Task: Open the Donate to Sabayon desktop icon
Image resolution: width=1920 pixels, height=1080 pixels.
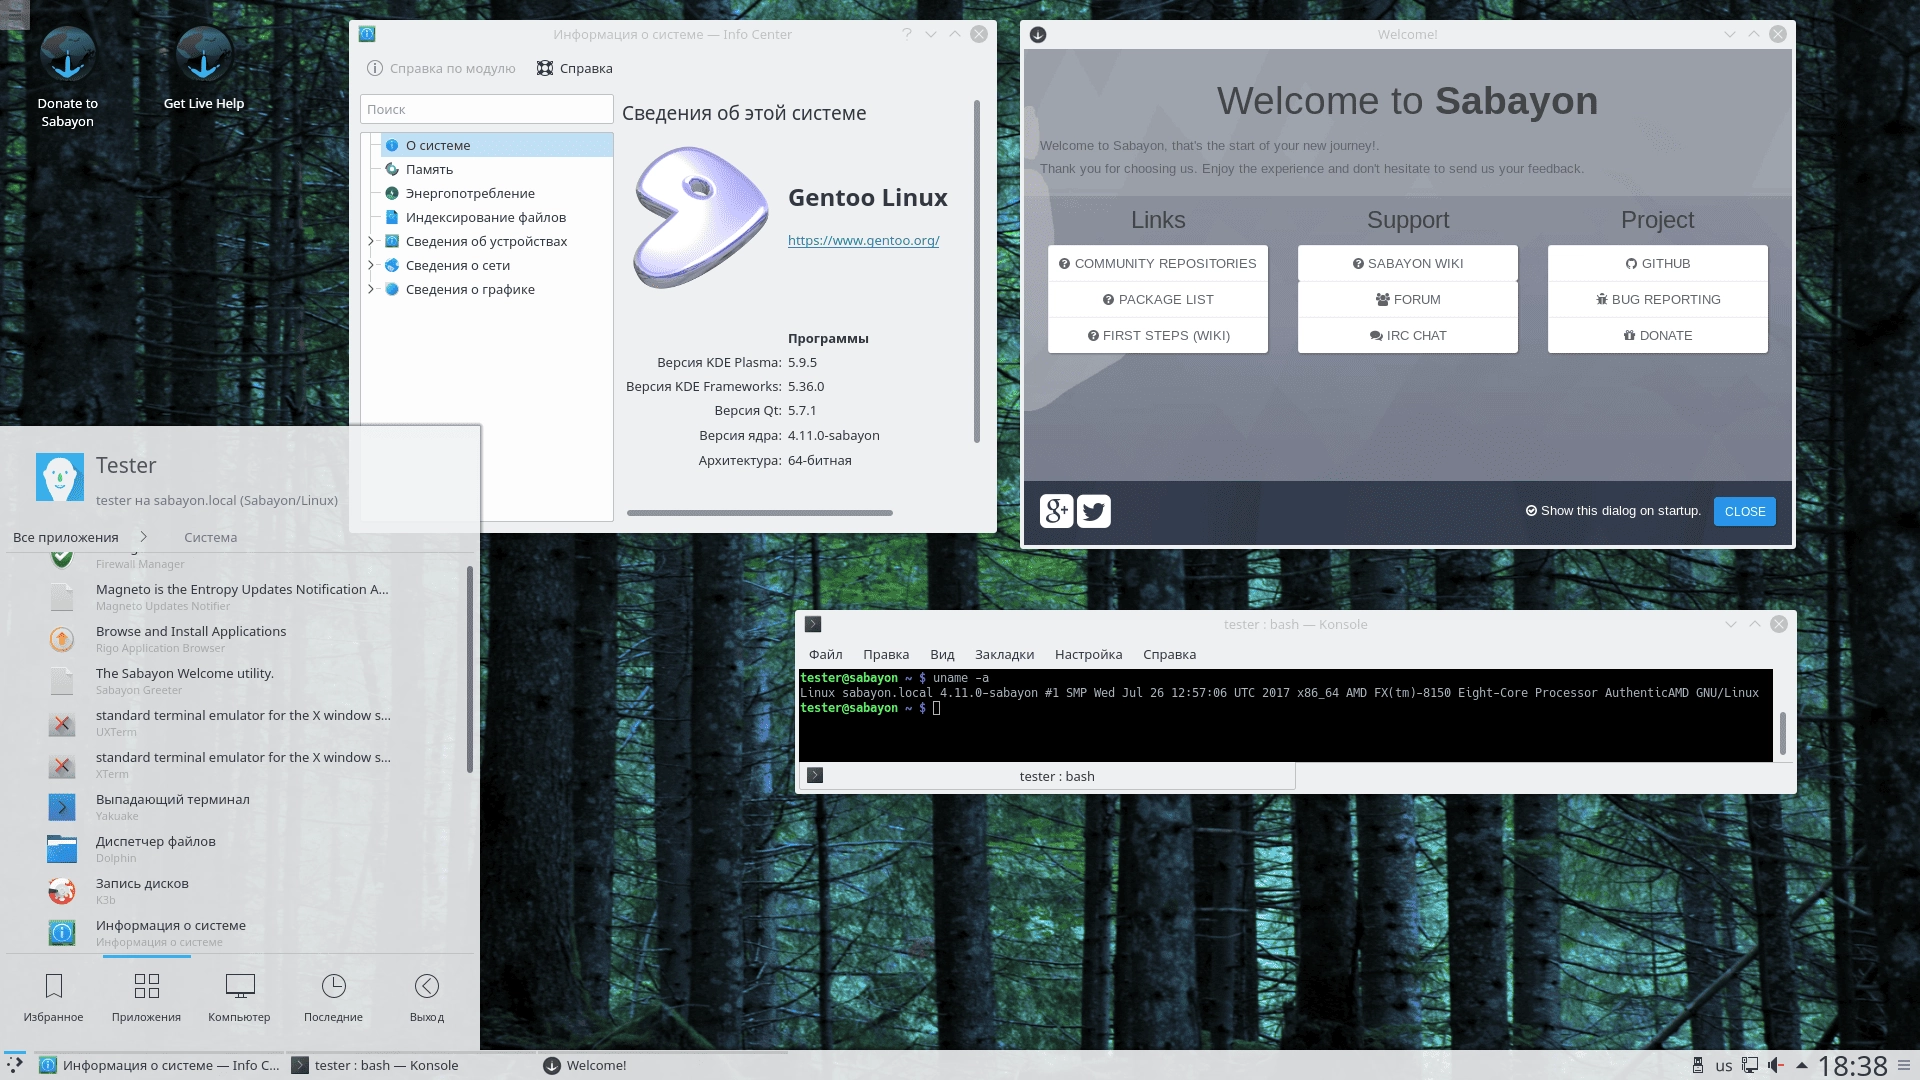Action: coord(67,77)
